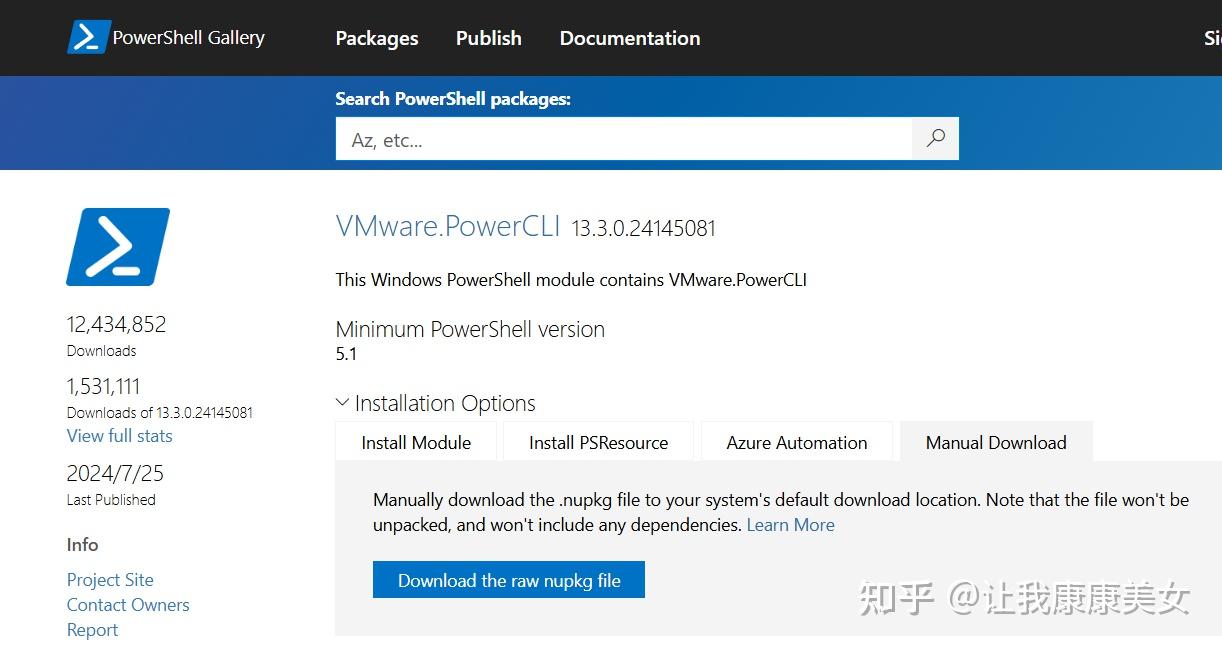The width and height of the screenshot is (1222, 647).
Task: Click the Report link
Action: coord(92,630)
